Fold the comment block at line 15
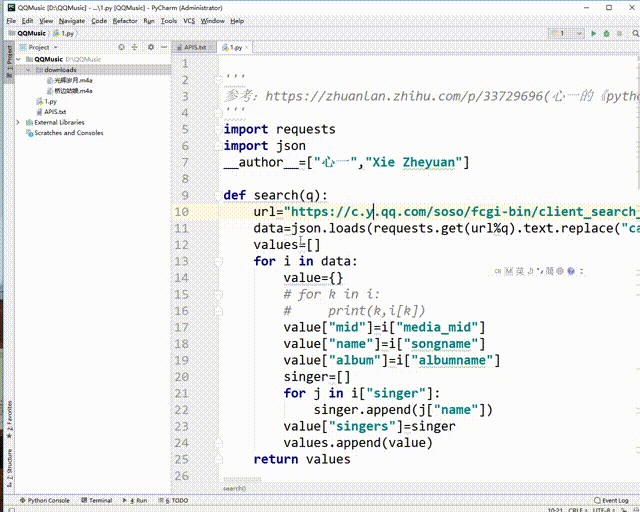Viewport: 640px width, 512px height. pos(218,294)
